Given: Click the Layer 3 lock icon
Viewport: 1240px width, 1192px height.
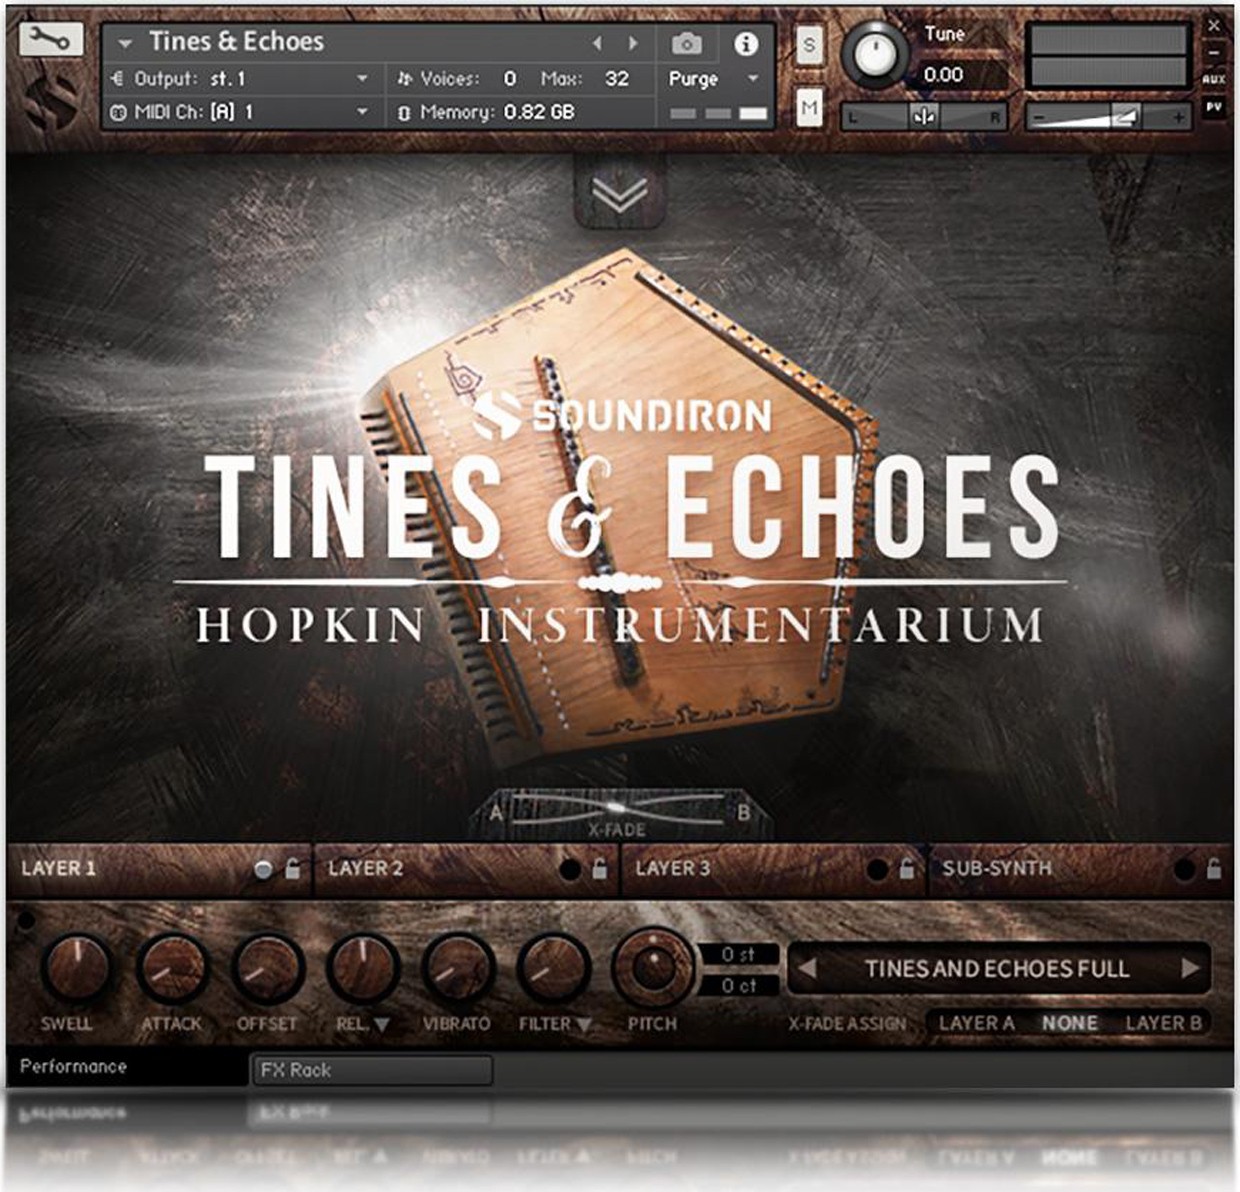Looking at the screenshot, I should 906,869.
